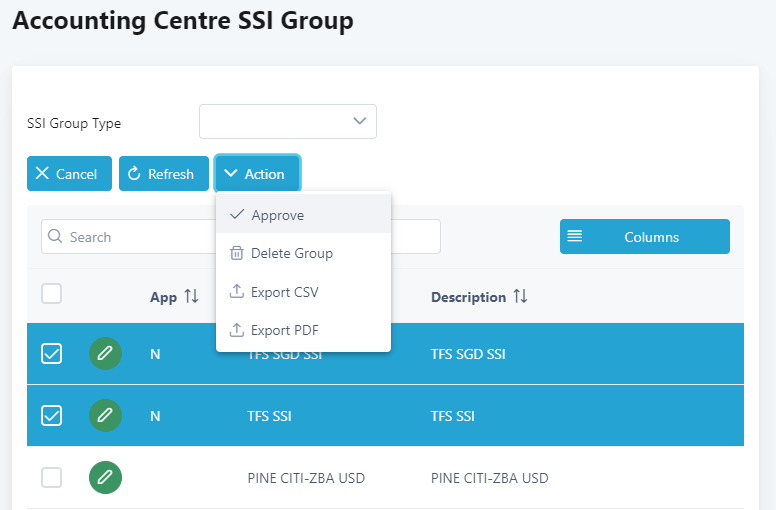Screen dimensions: 776x510
Task: Uncheck the TFS SSI row checkbox
Action: [51, 416]
